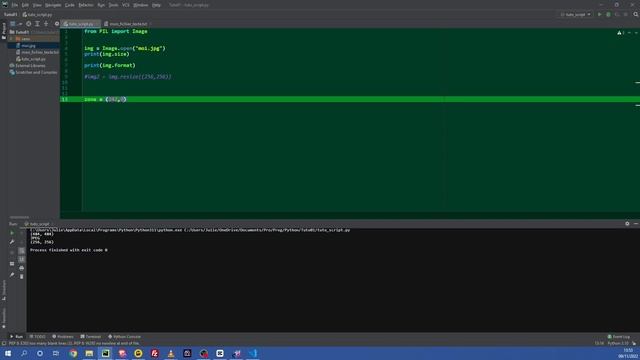This screenshot has width=640, height=360.
Task: Clear Run console with trash icon
Action: pos(22,277)
